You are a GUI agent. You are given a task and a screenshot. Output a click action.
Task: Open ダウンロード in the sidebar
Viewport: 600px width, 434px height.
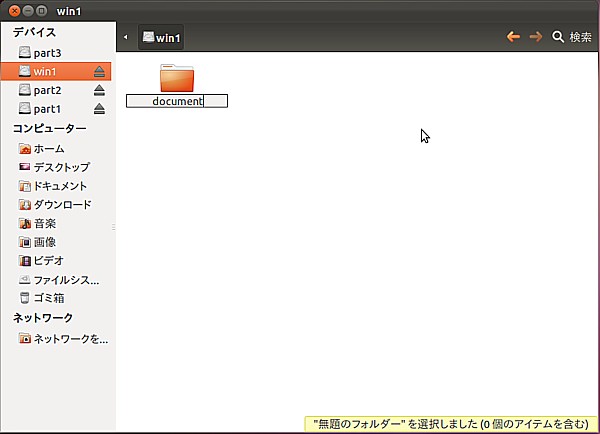[x=63, y=205]
